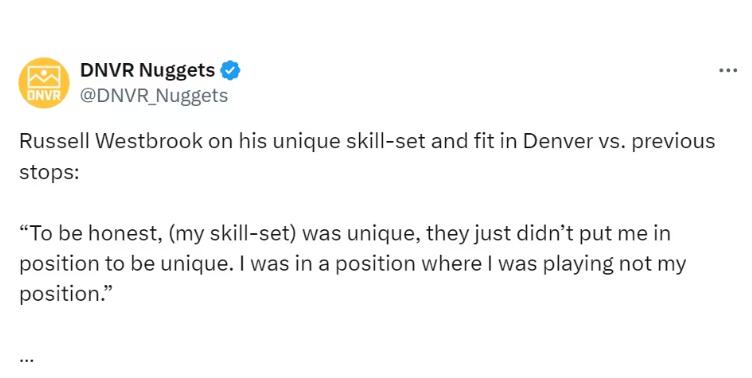Visit the DNVR Nuggets display name link

(148, 71)
